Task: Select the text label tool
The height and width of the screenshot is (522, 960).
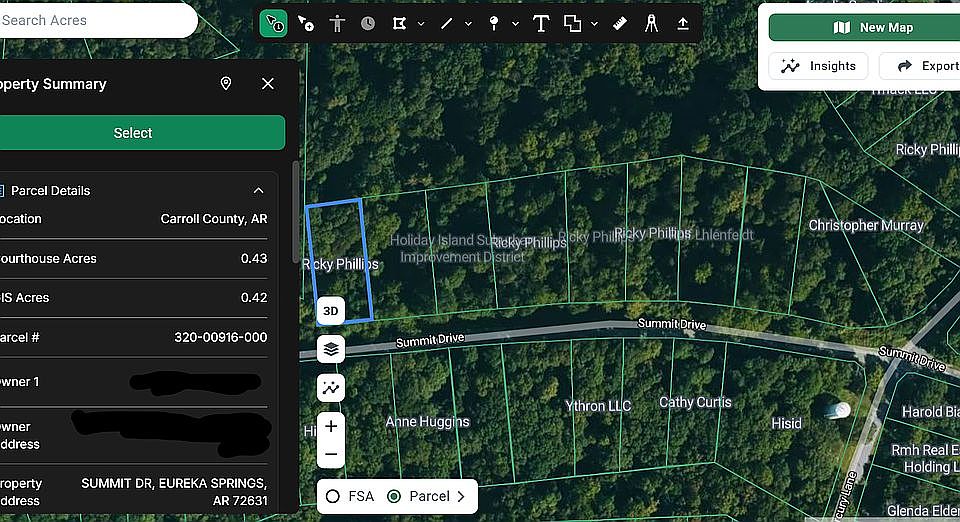Action: 541,24
